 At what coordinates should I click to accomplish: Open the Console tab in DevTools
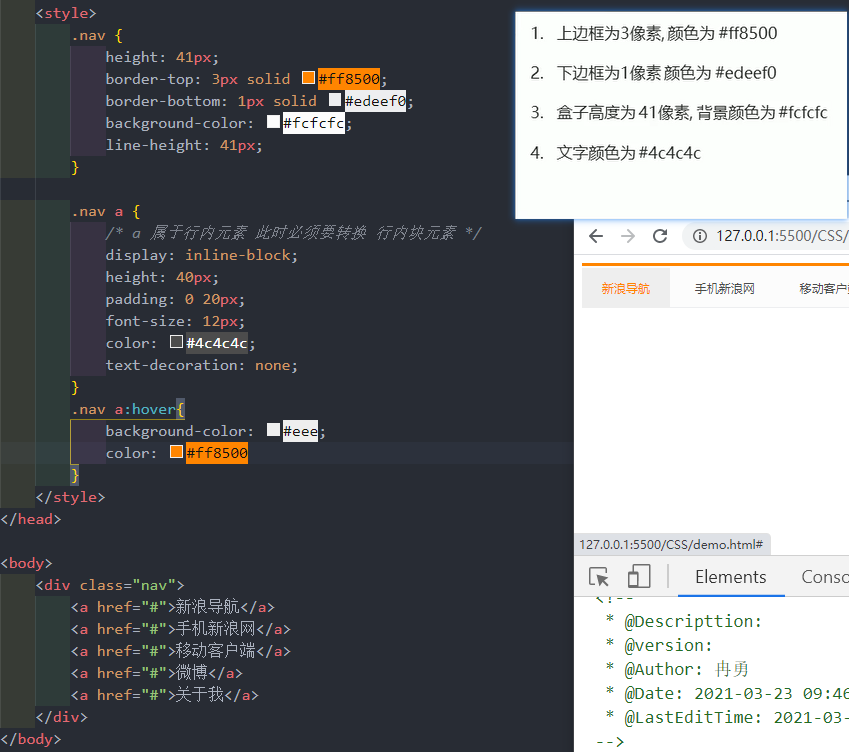click(824, 577)
